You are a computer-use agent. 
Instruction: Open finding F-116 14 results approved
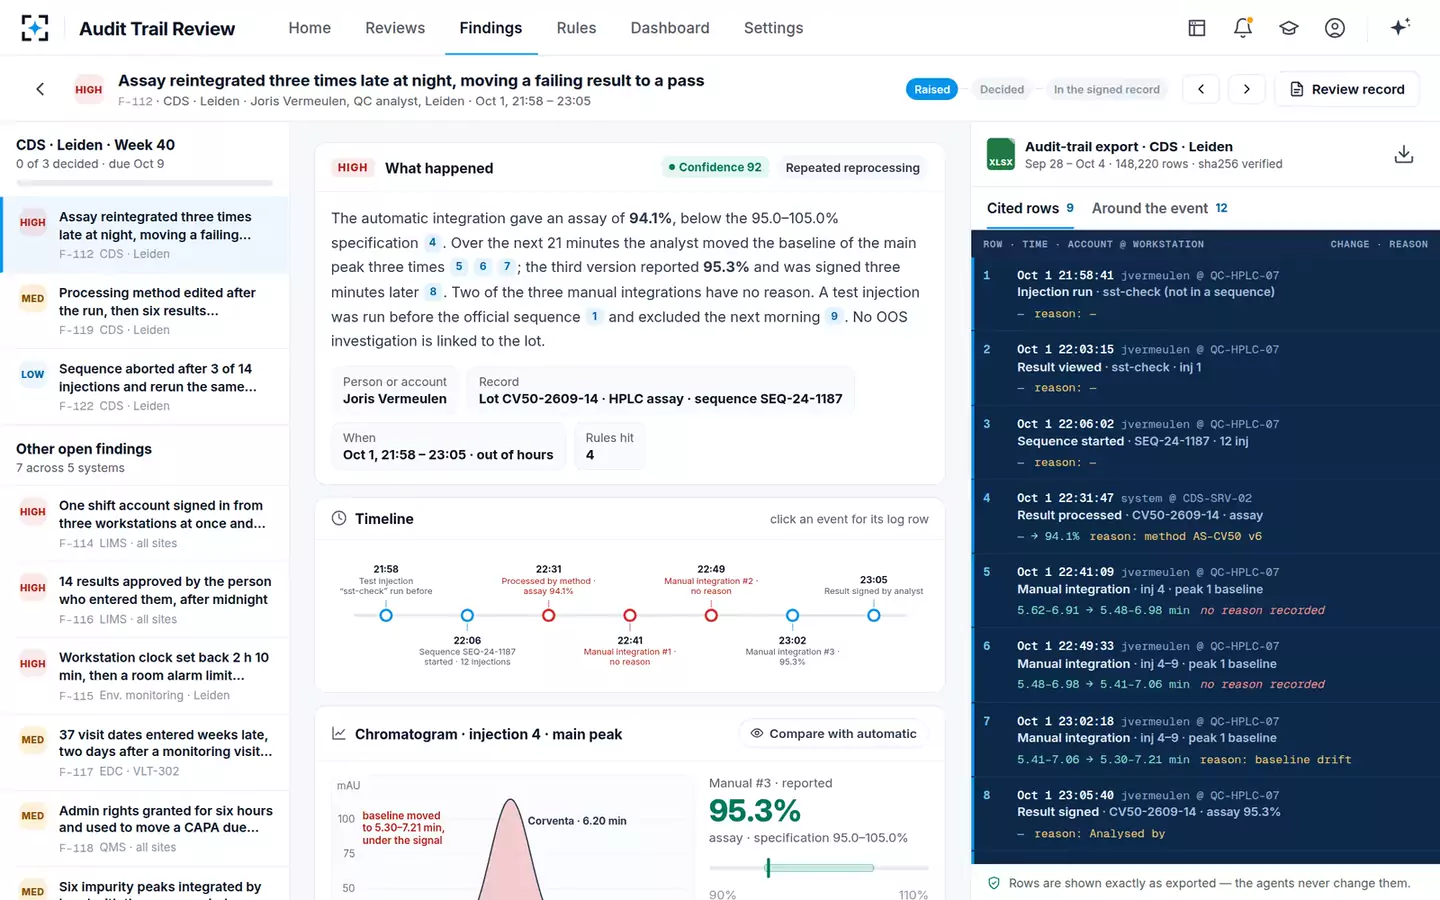[x=145, y=599]
